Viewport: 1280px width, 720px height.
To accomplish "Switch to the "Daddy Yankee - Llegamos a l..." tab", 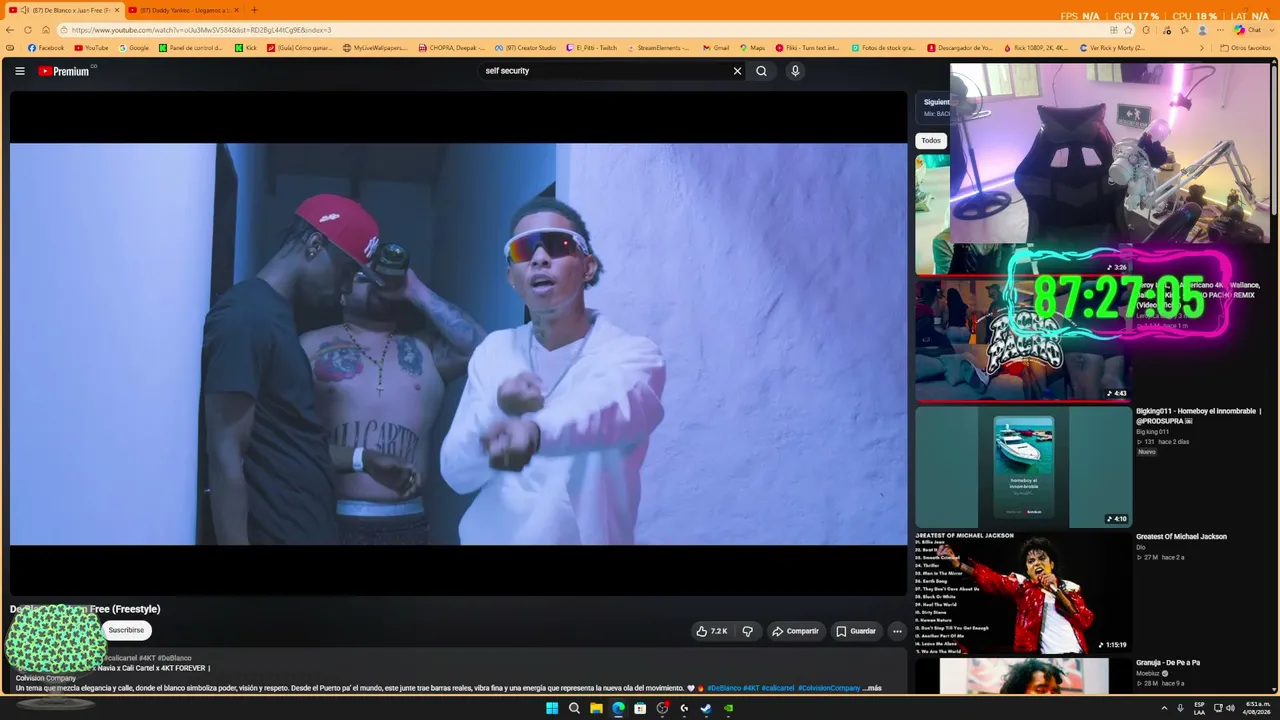I will point(184,10).
